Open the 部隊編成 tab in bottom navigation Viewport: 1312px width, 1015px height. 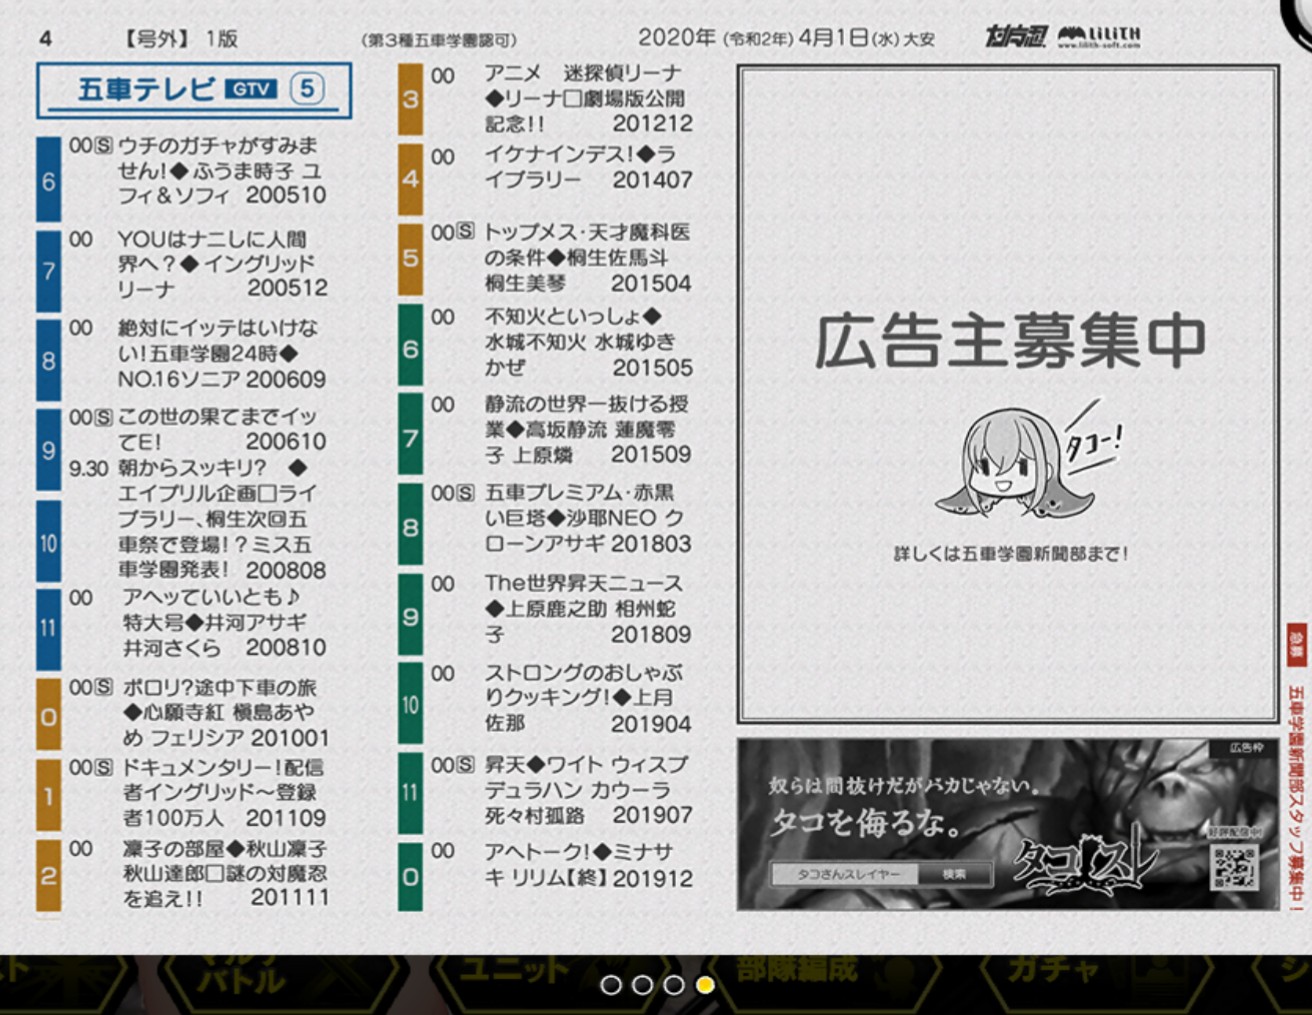click(797, 970)
